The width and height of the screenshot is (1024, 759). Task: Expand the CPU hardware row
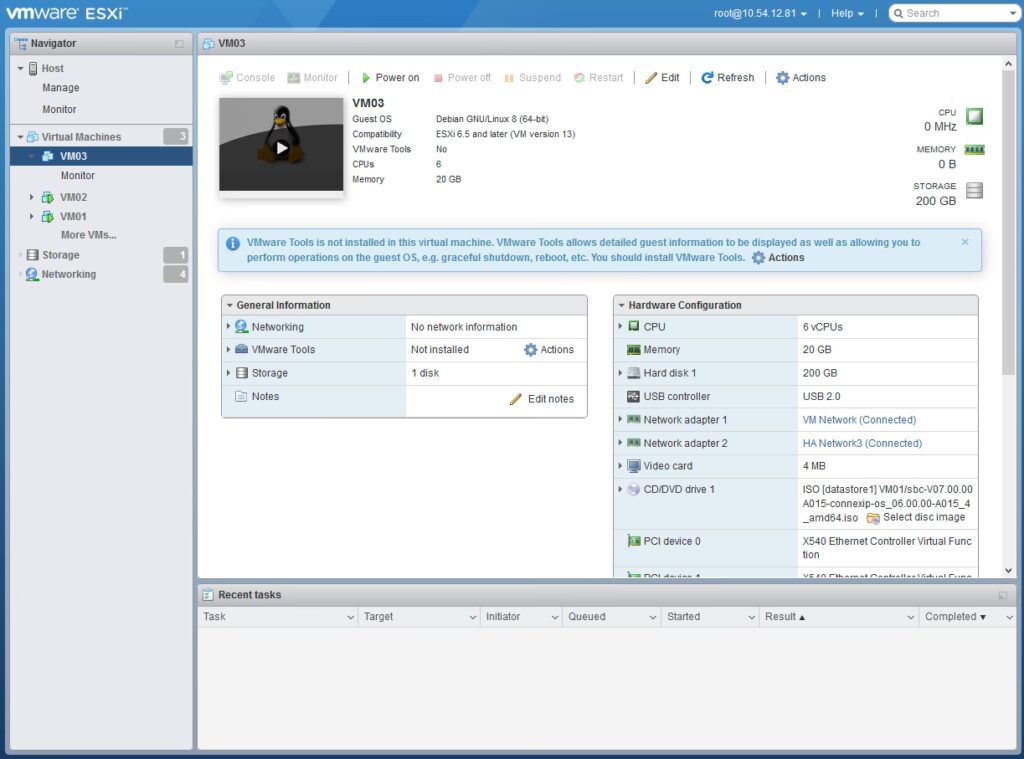[621, 327]
